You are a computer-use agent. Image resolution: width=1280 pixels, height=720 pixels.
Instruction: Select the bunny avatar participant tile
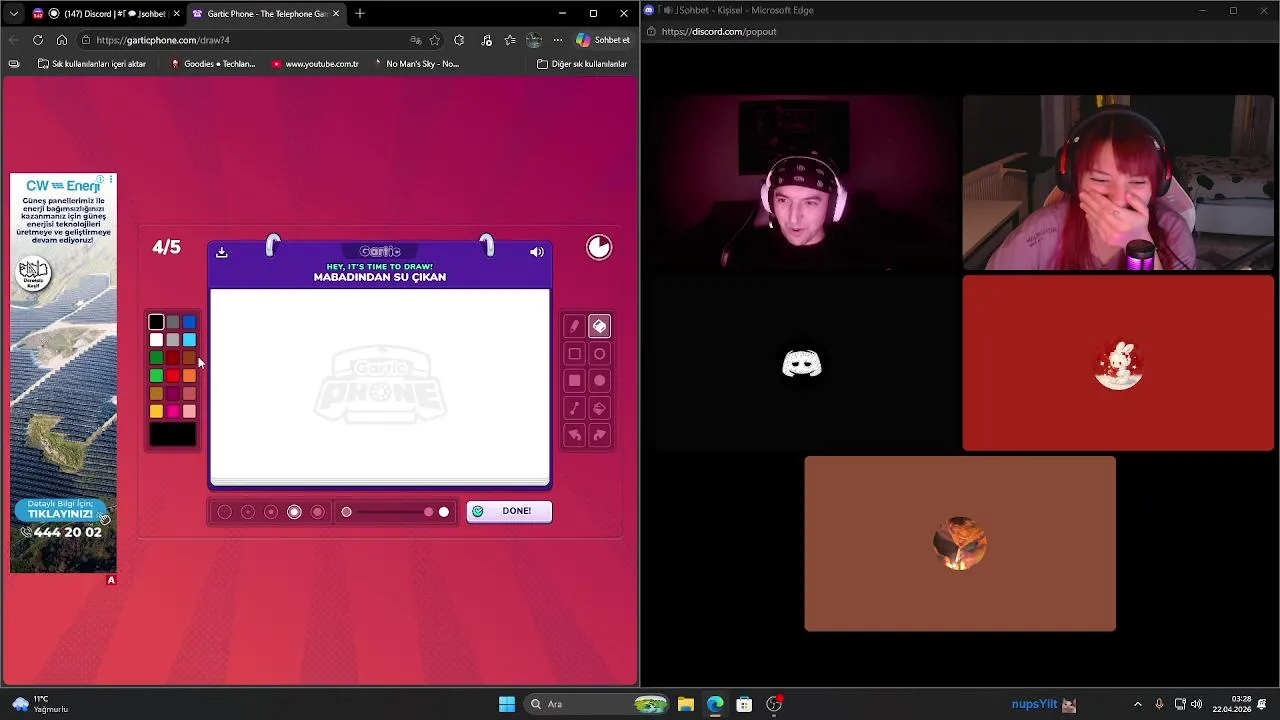coord(1118,363)
